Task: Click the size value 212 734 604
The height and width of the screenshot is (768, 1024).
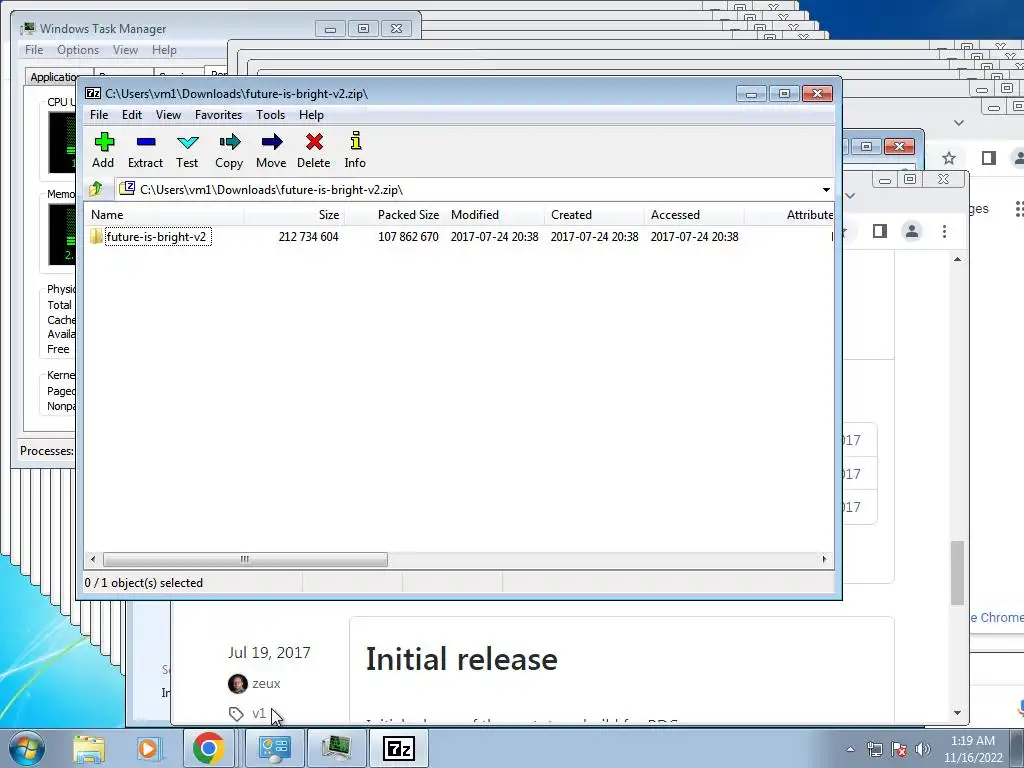Action: pyautogui.click(x=308, y=236)
